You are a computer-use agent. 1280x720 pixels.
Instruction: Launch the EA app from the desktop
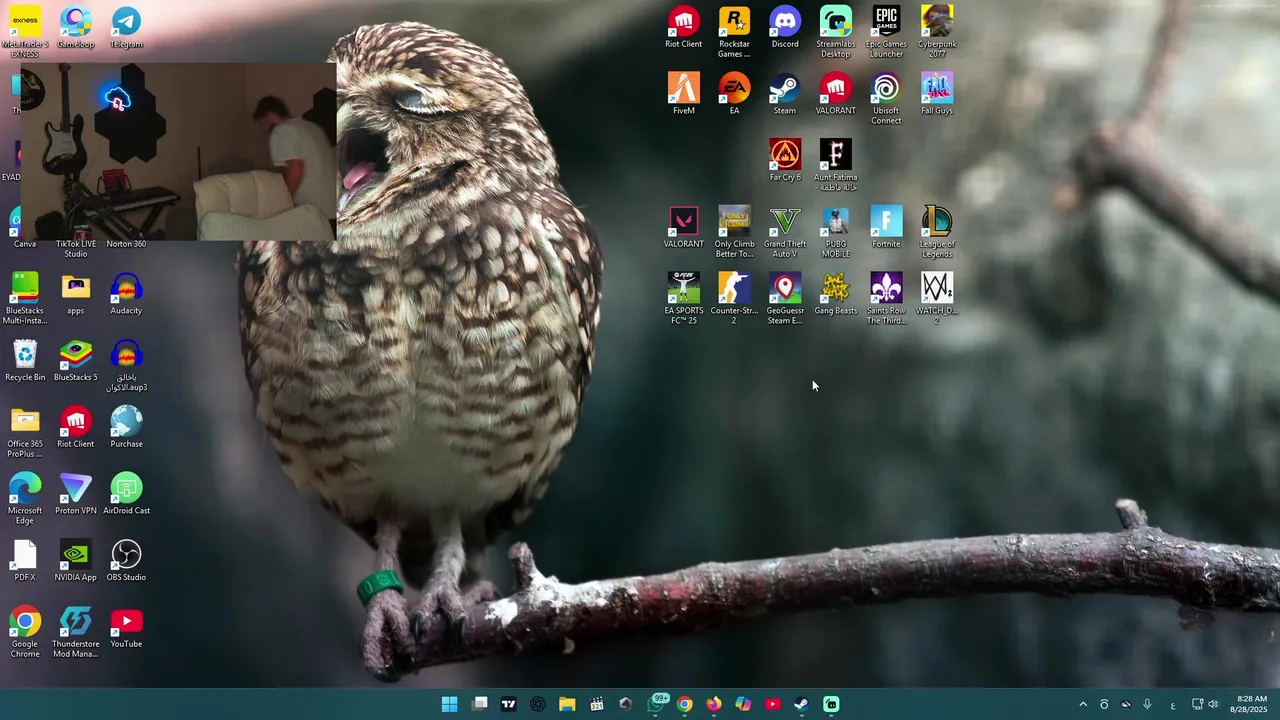coord(734,94)
